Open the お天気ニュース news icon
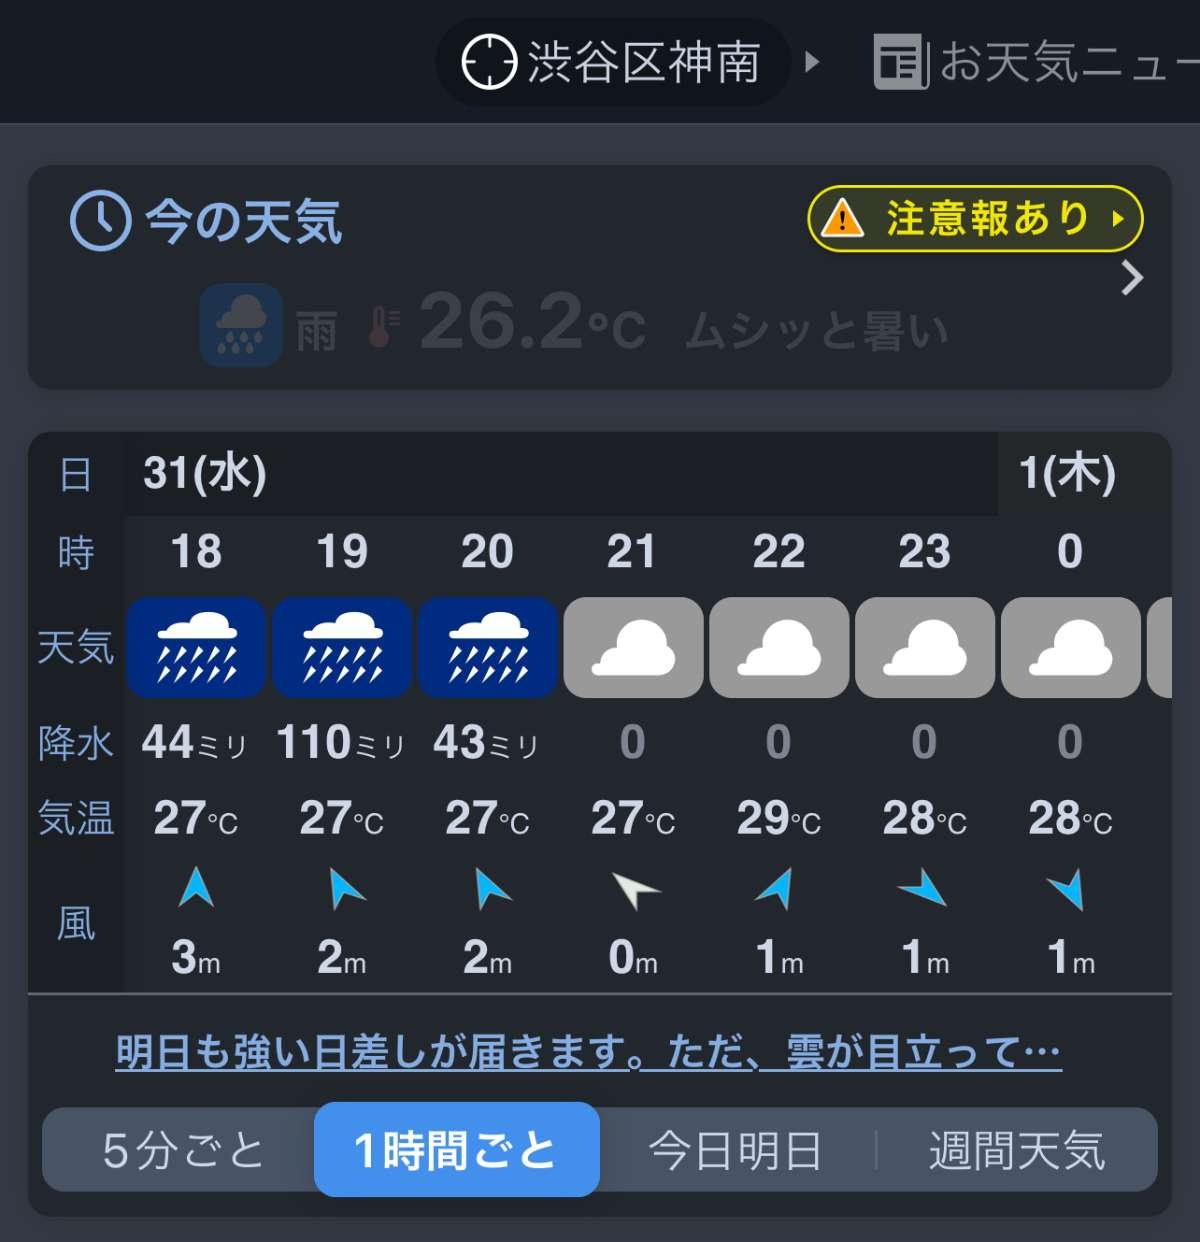Viewport: 1200px width, 1242px height. point(901,62)
